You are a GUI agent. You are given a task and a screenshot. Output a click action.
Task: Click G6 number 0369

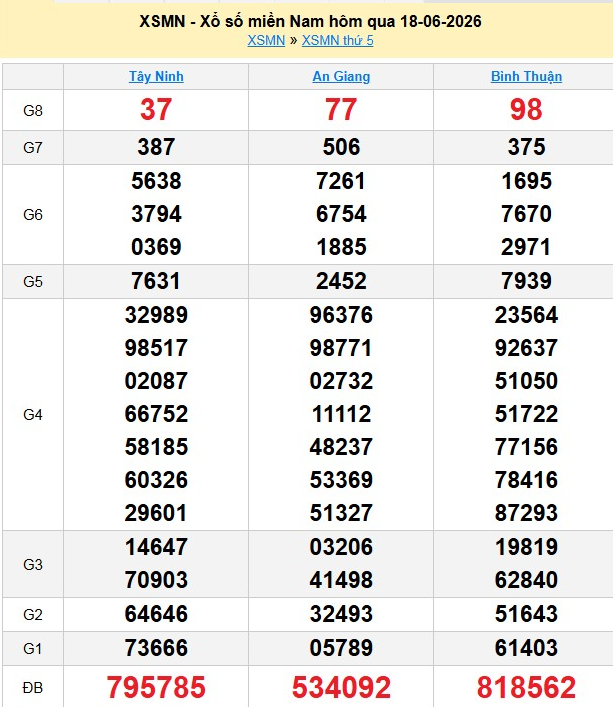tap(156, 247)
